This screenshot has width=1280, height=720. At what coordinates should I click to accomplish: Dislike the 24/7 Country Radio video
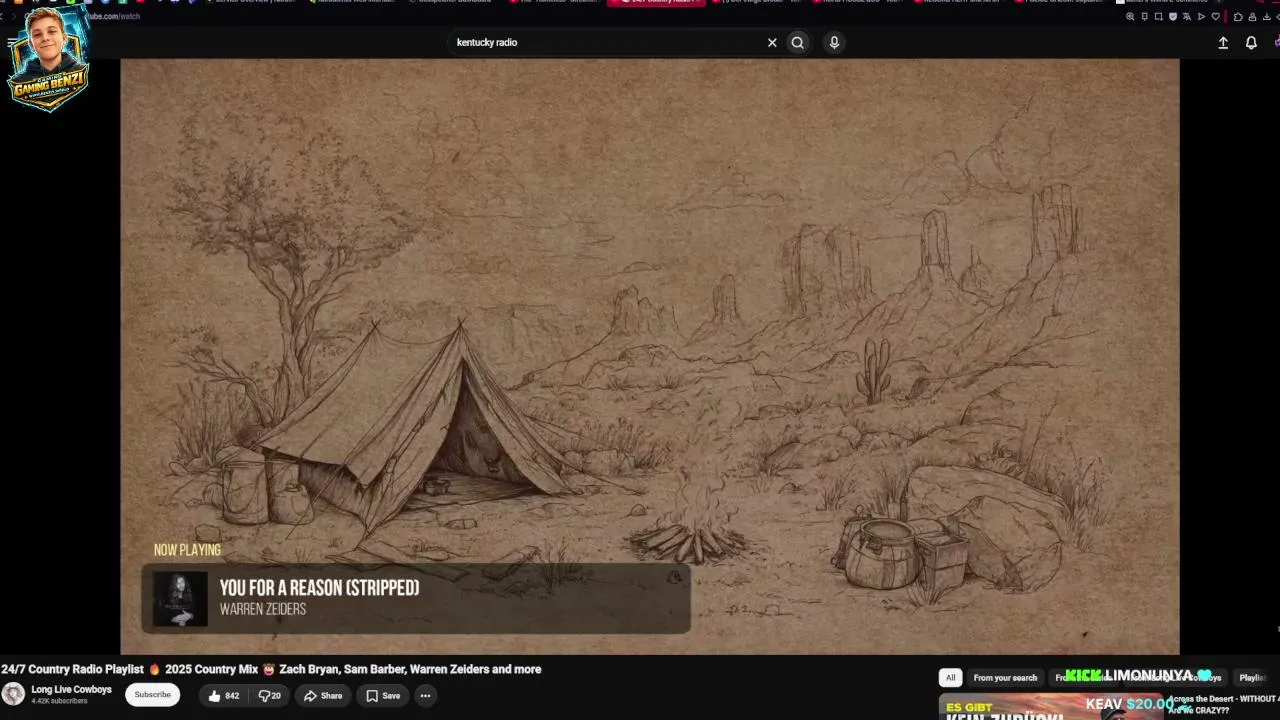(x=270, y=696)
